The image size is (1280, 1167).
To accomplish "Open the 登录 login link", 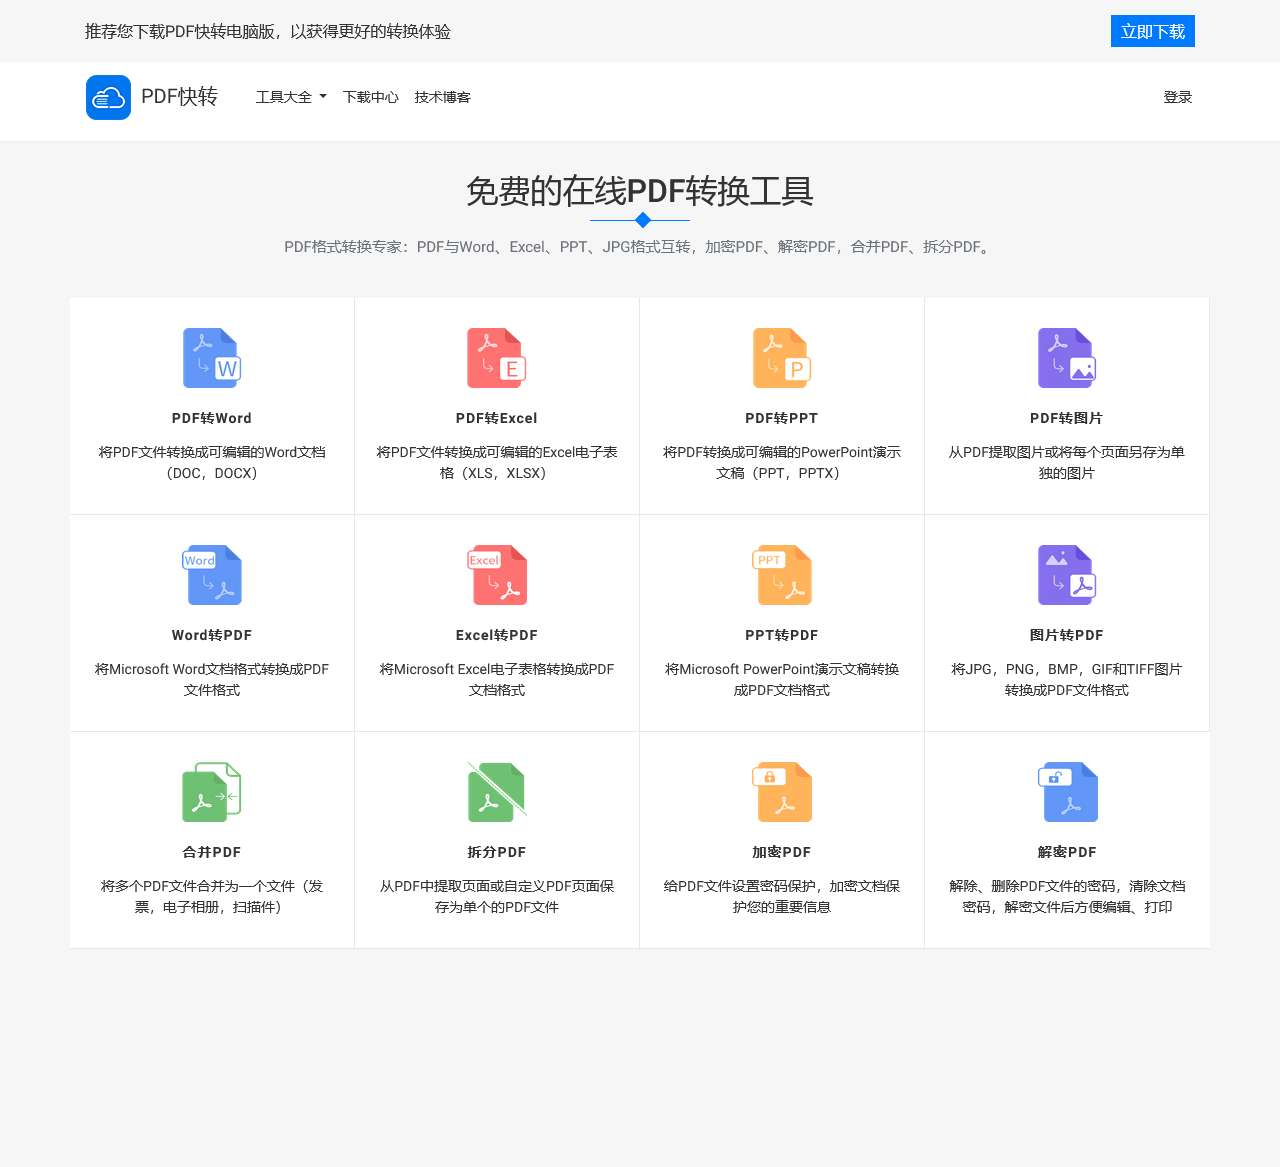I will click(1177, 97).
